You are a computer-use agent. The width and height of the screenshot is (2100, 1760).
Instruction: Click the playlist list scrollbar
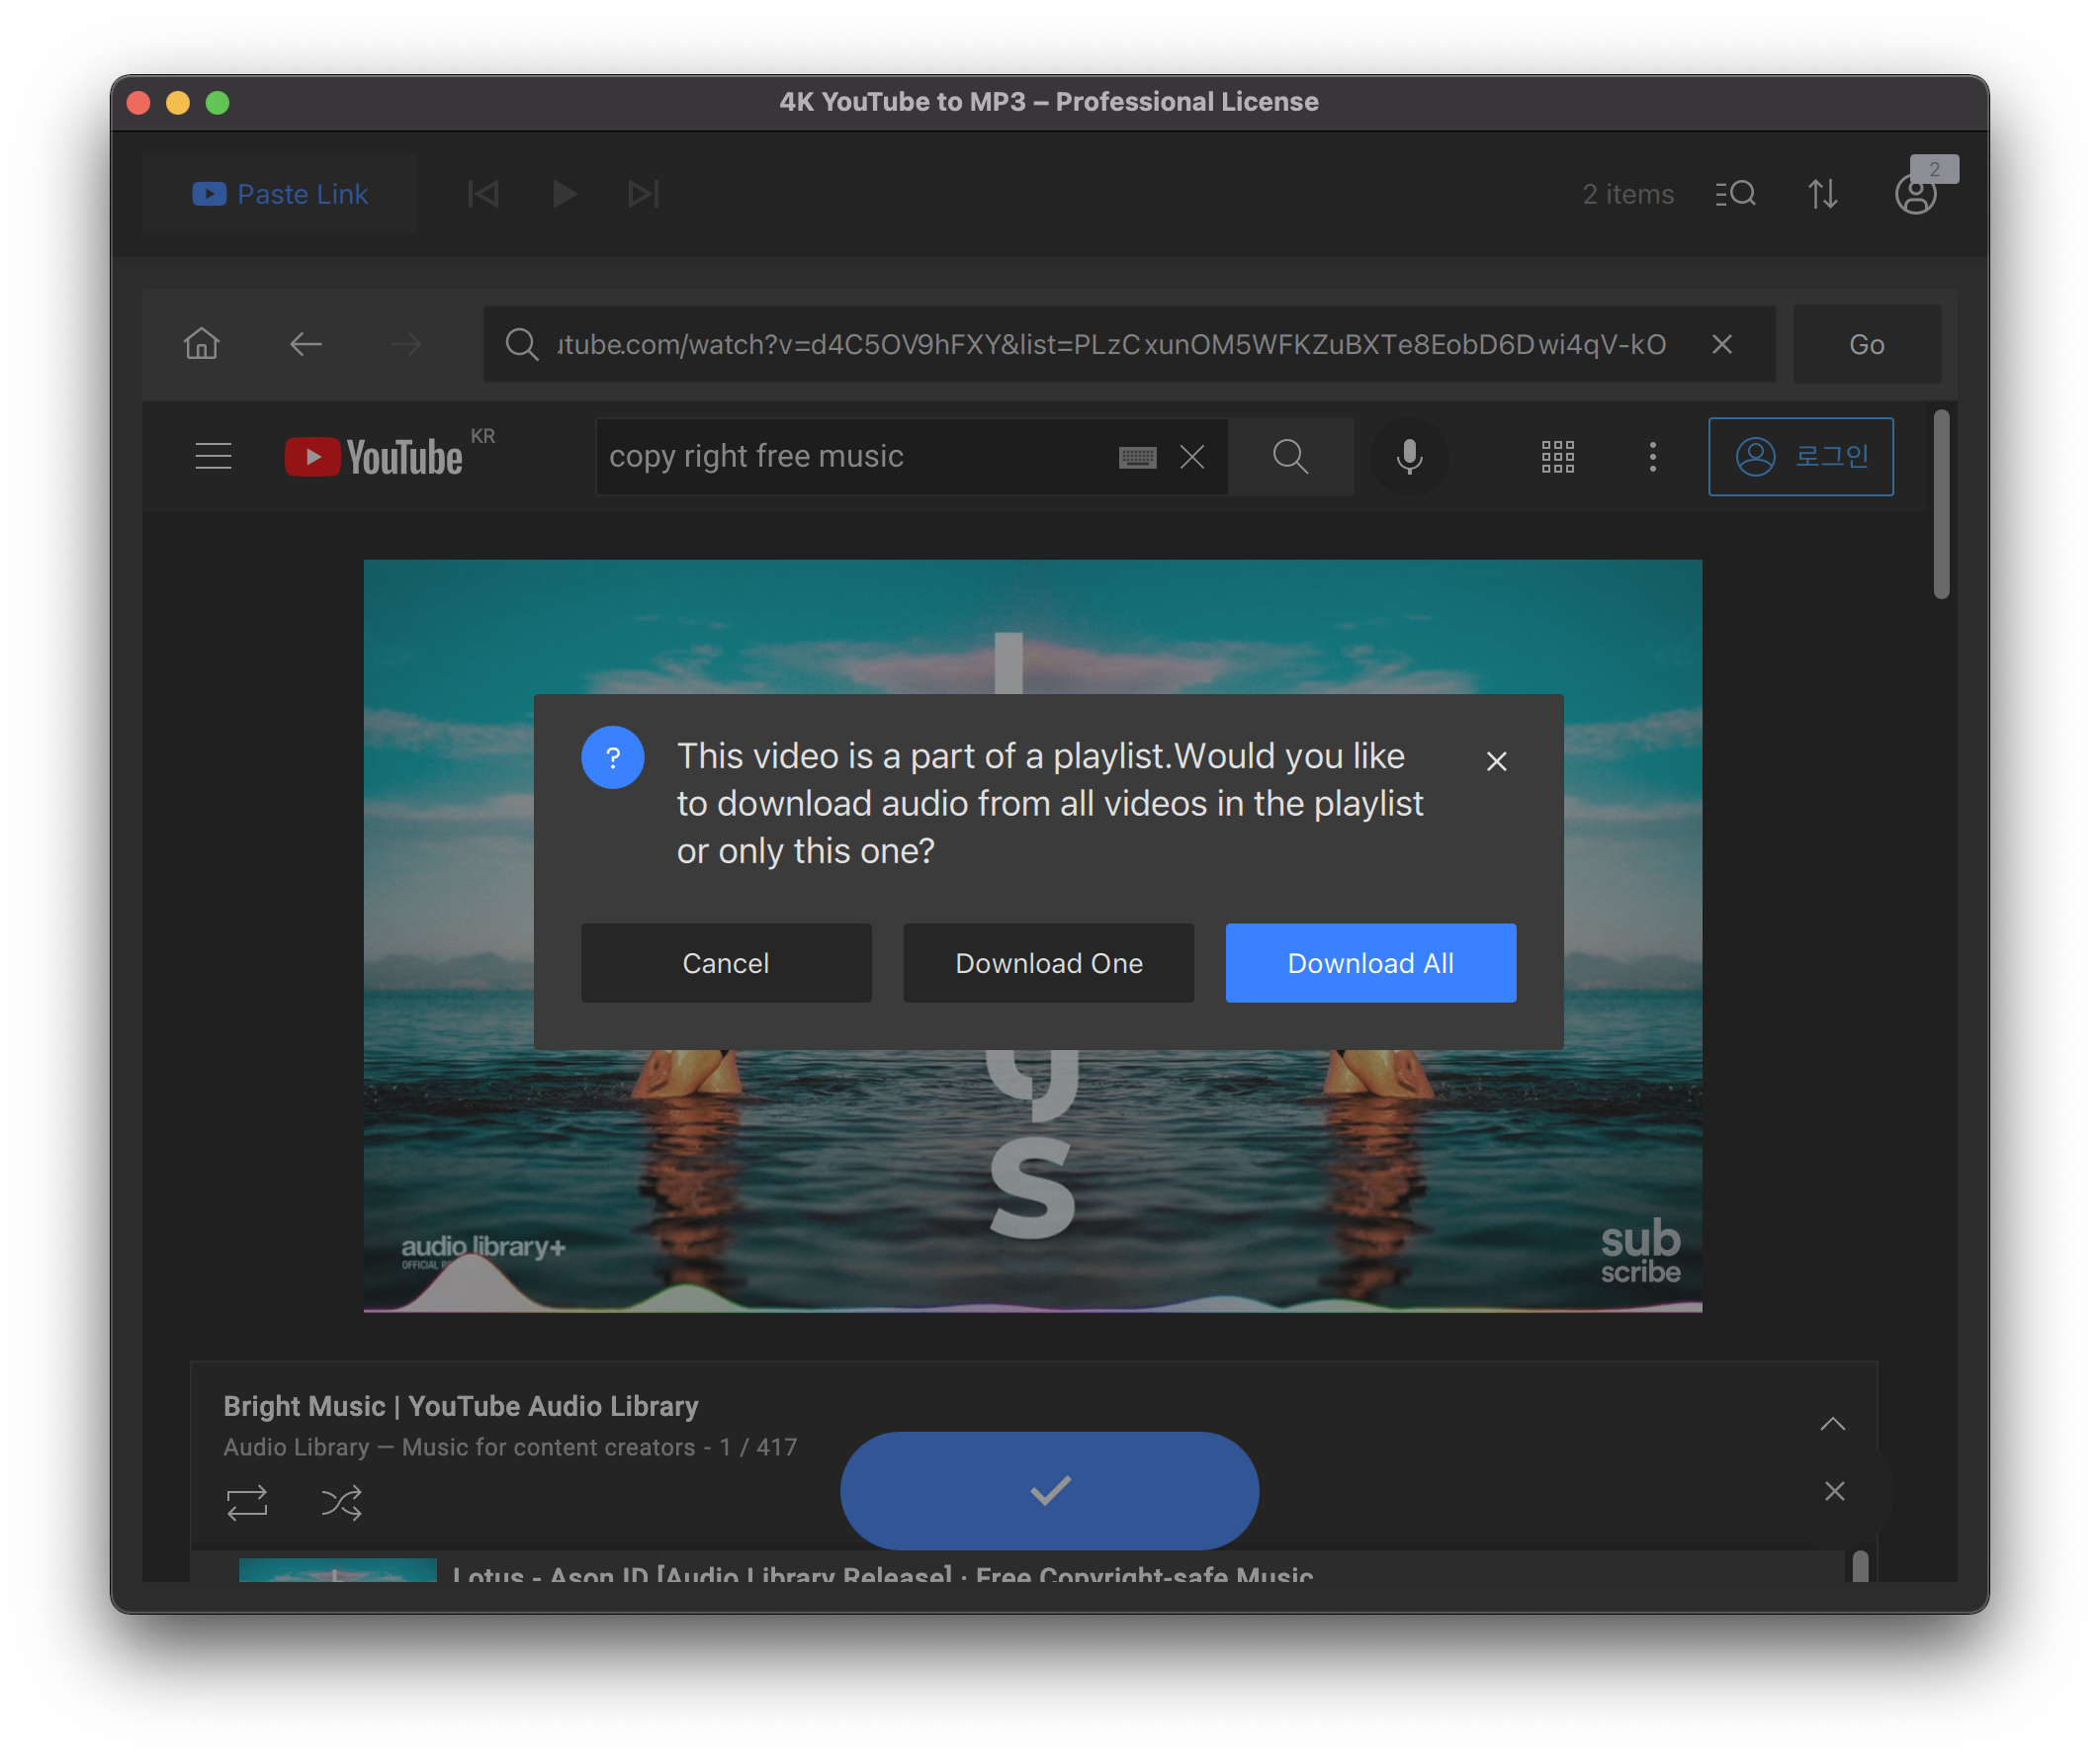(1860, 1566)
